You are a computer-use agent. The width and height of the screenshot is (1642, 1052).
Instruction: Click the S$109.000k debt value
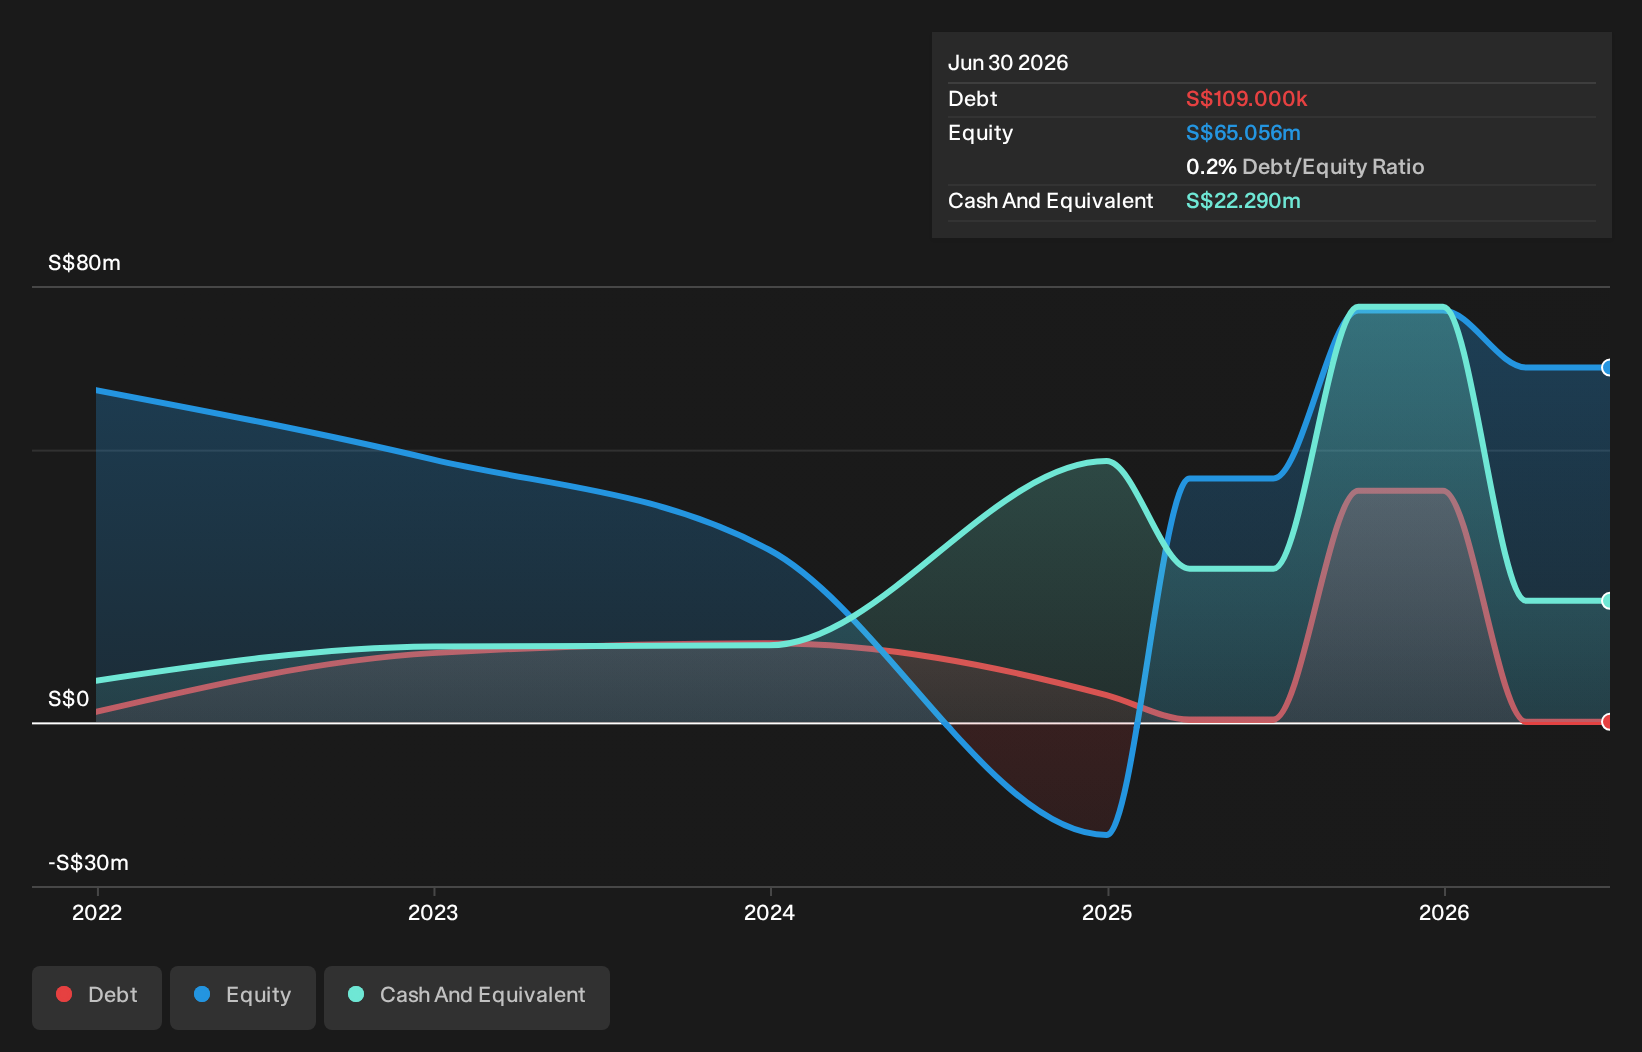(1247, 99)
